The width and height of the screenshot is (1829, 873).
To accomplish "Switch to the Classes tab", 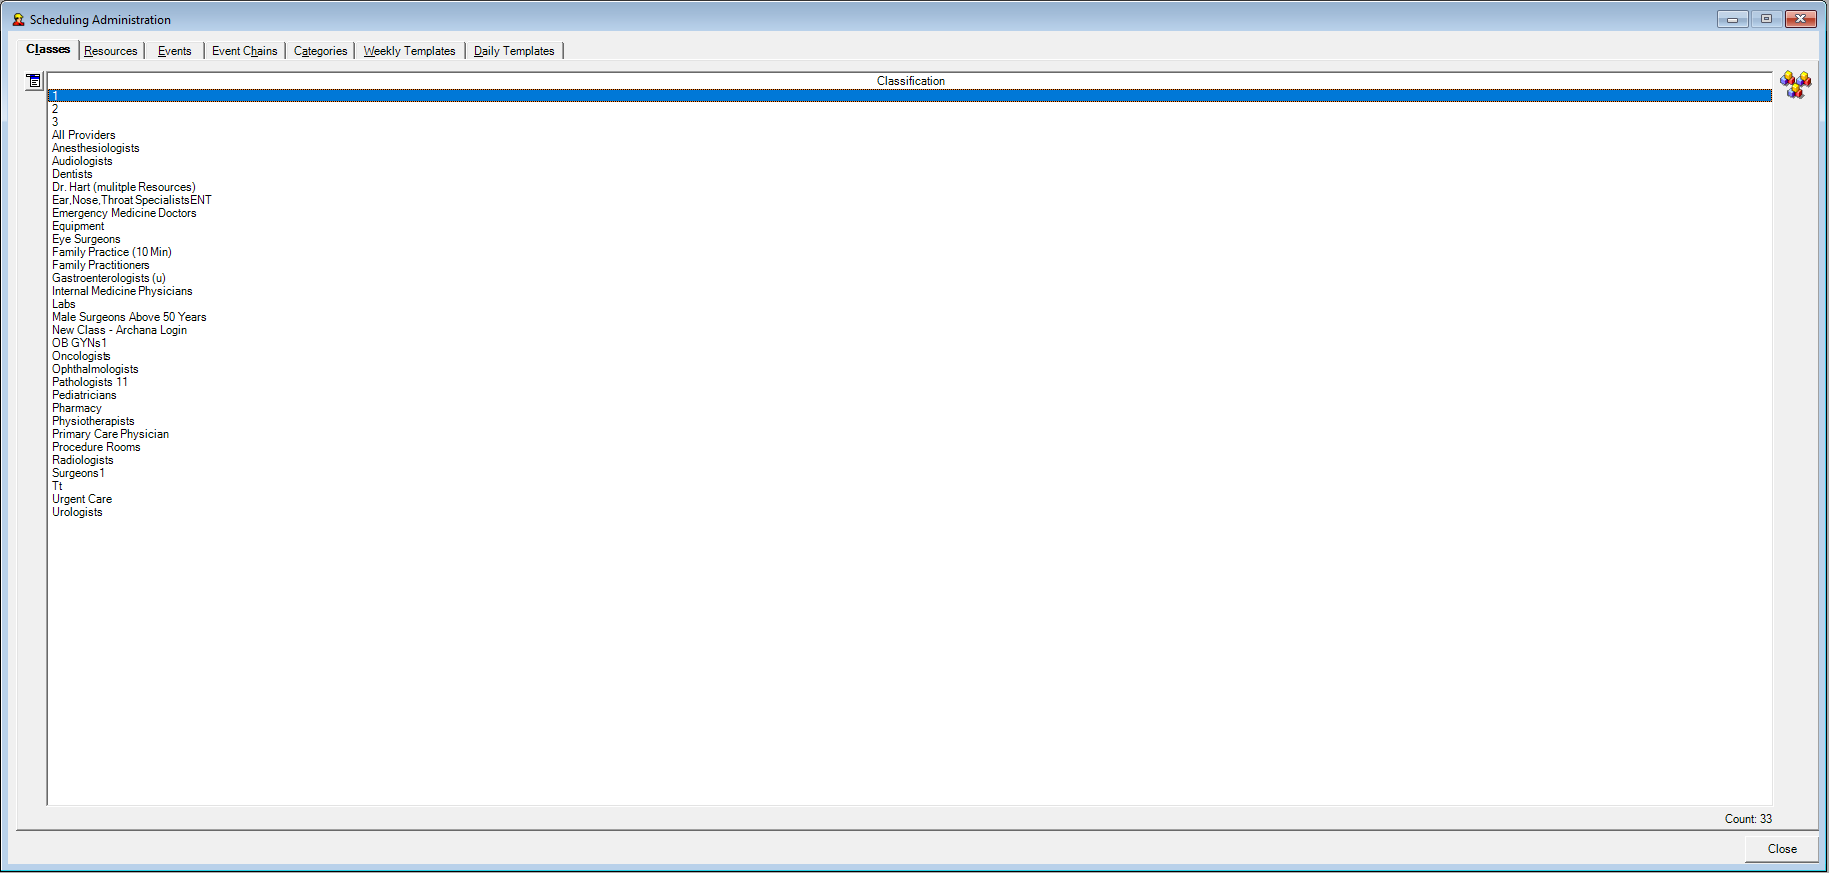I will (x=48, y=49).
